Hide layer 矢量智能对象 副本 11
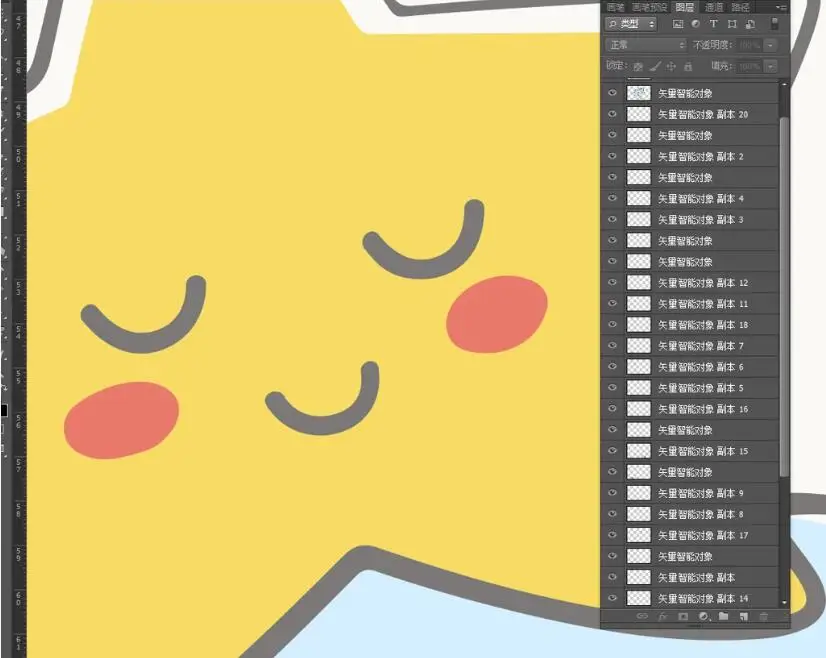The height and width of the screenshot is (658, 826). (612, 303)
